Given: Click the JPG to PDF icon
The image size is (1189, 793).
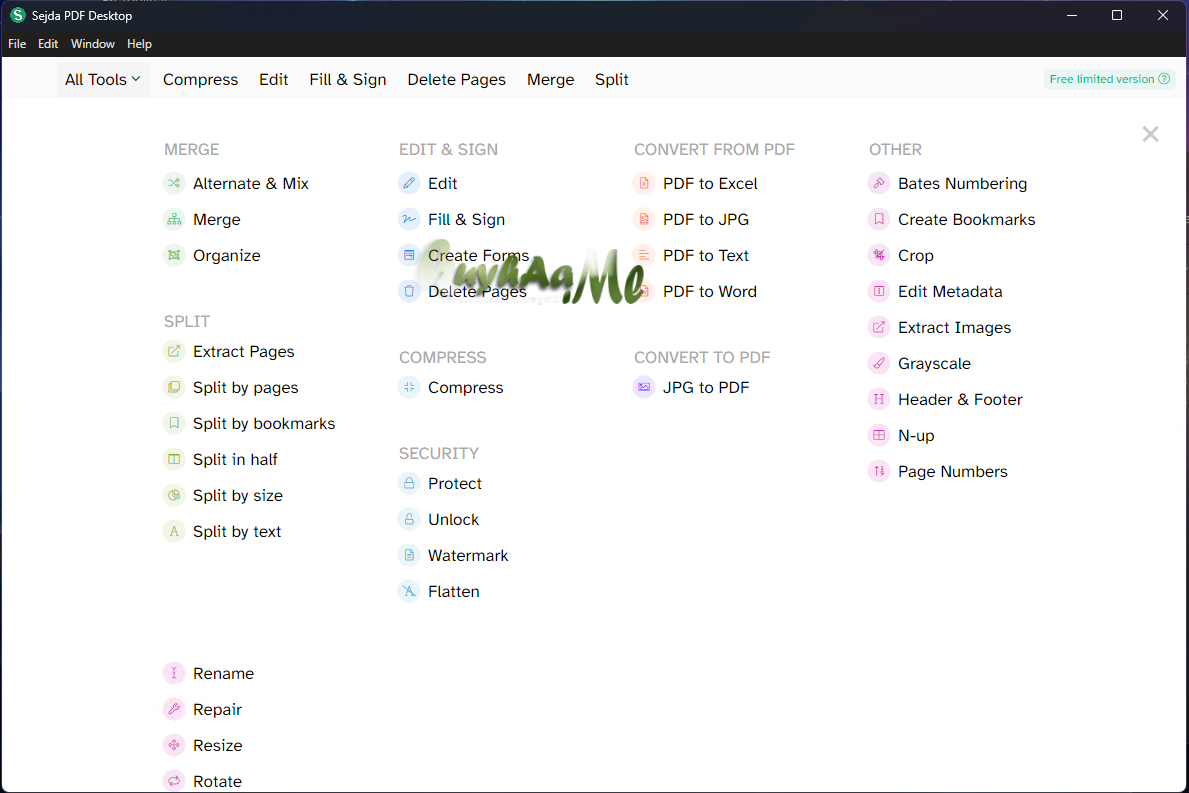Looking at the screenshot, I should [x=644, y=387].
